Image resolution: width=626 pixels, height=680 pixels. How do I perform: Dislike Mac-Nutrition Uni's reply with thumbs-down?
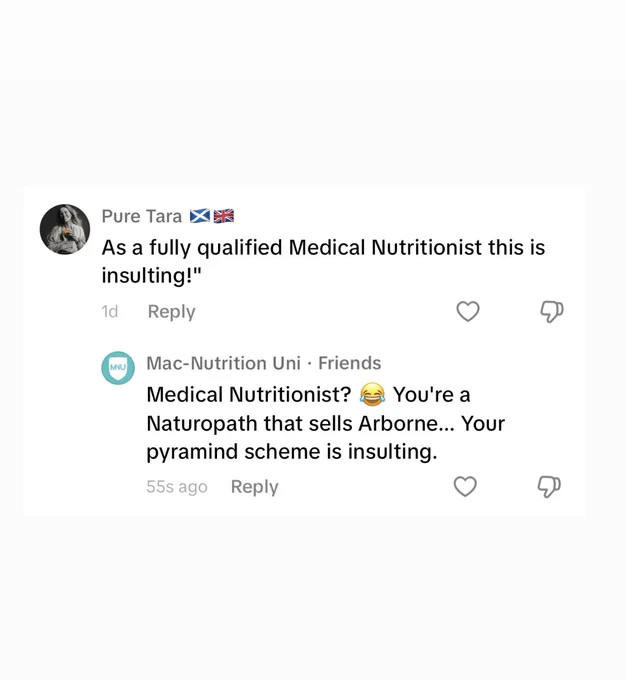[x=549, y=487]
